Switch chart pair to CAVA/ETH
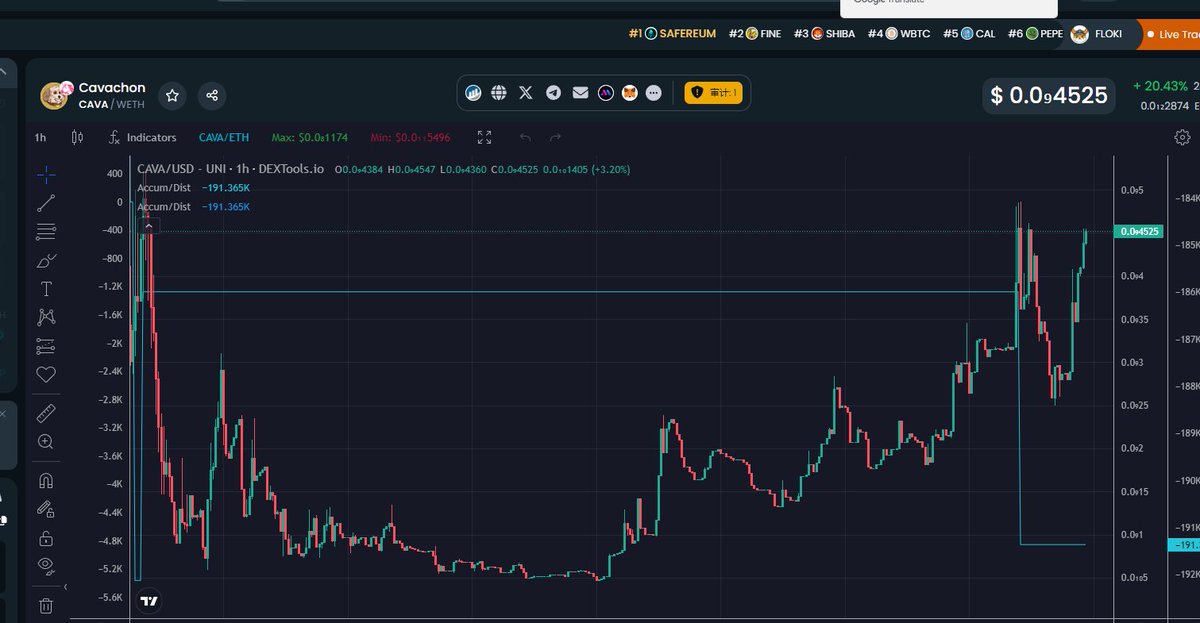The width and height of the screenshot is (1200, 623). [224, 137]
